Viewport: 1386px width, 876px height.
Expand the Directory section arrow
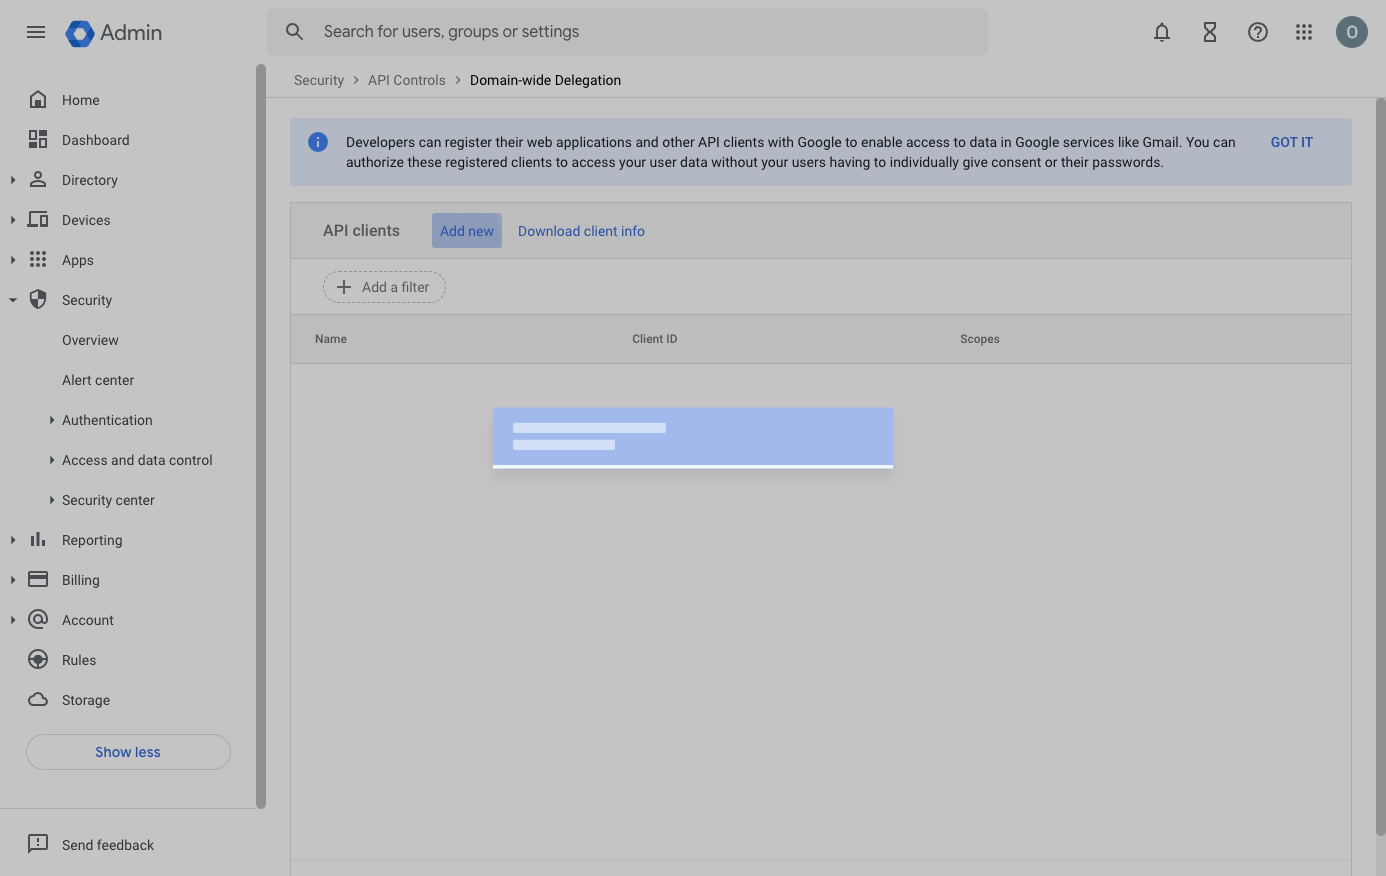(13, 180)
